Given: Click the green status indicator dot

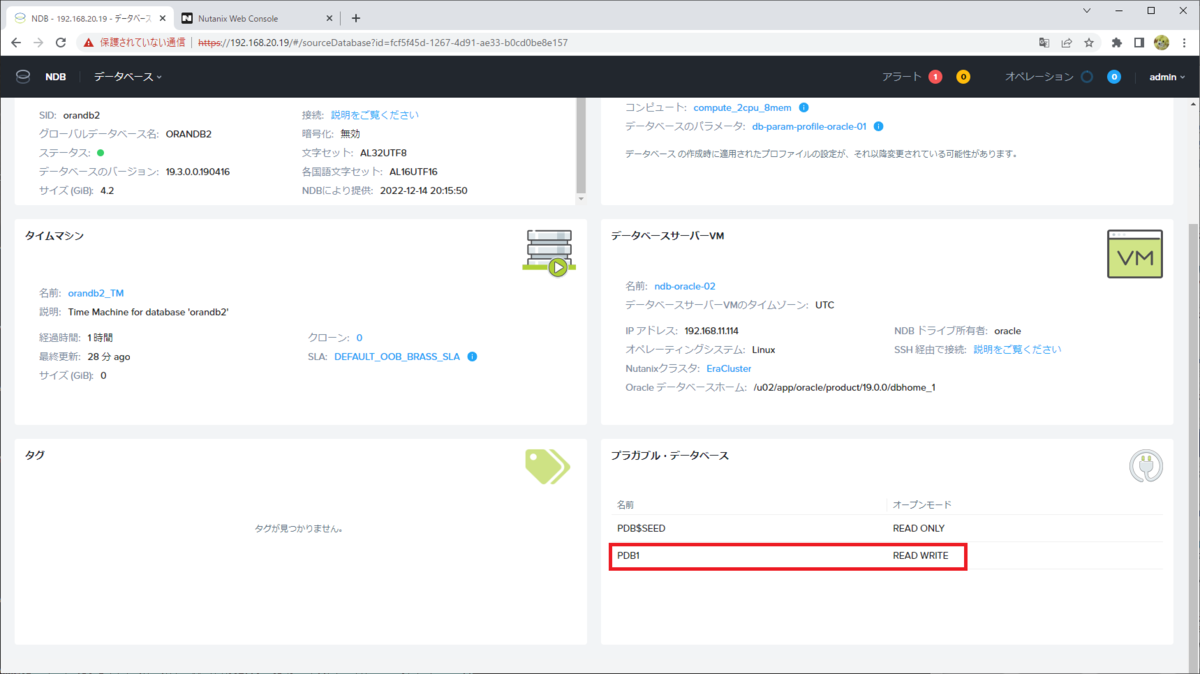Looking at the screenshot, I should [100, 153].
